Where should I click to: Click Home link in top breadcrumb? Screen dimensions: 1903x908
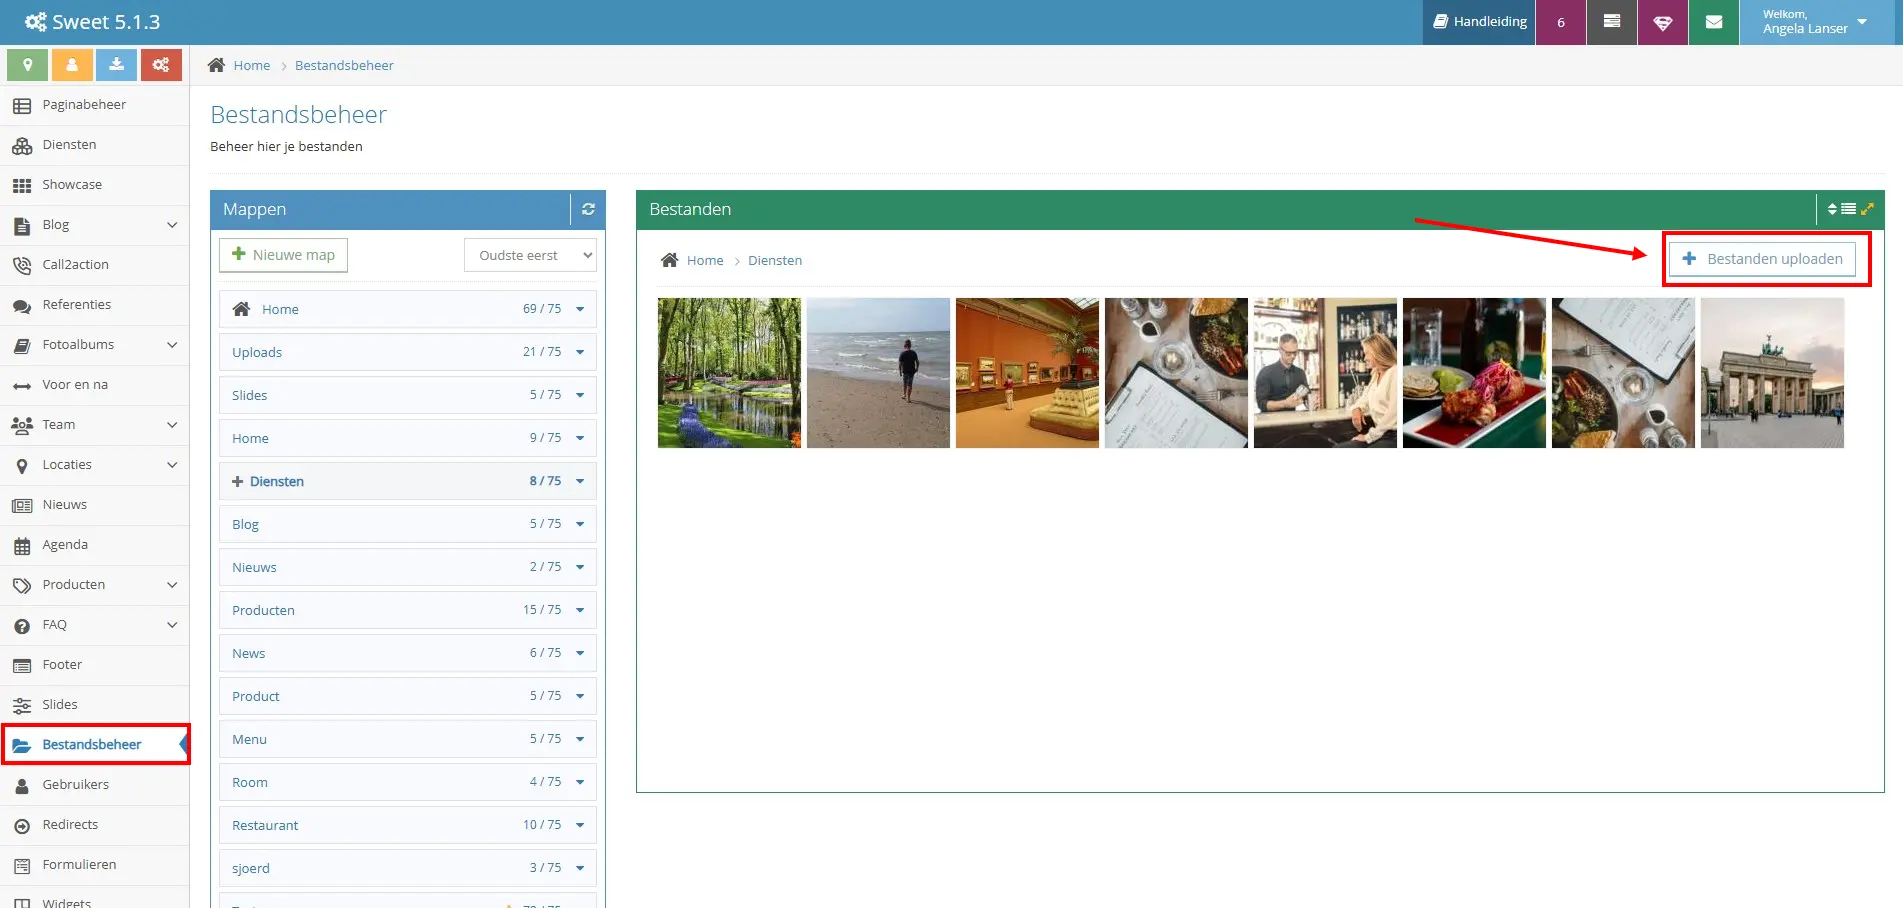point(252,65)
